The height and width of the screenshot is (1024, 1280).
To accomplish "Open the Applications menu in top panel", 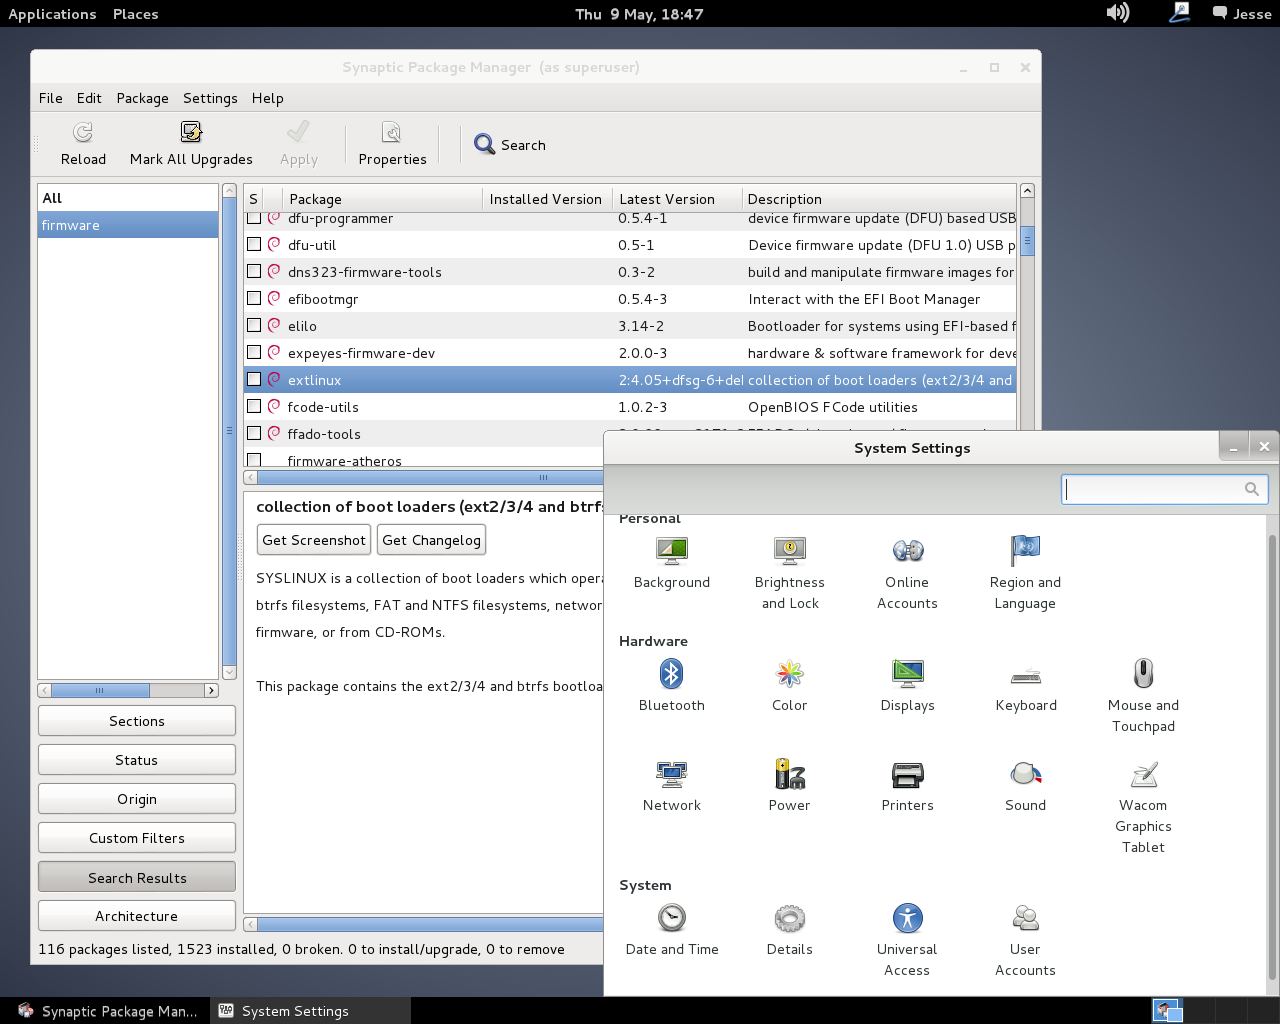I will (x=52, y=14).
